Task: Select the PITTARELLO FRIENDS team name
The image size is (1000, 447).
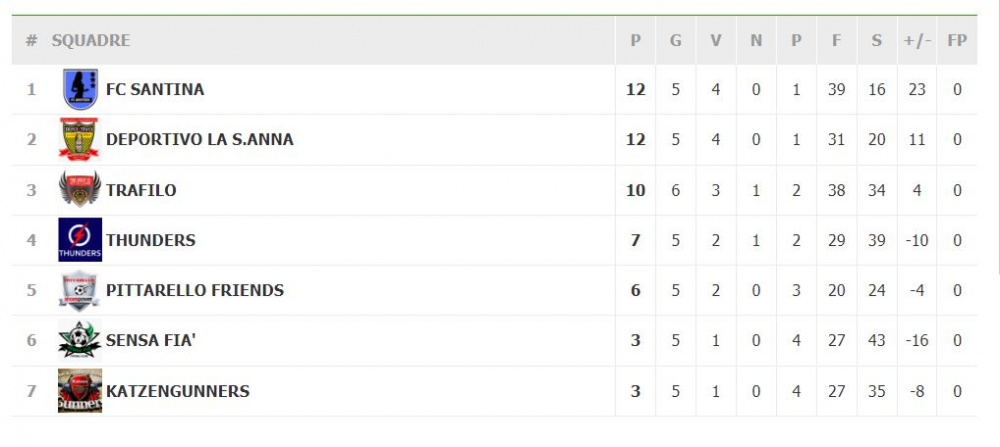Action: coord(195,290)
